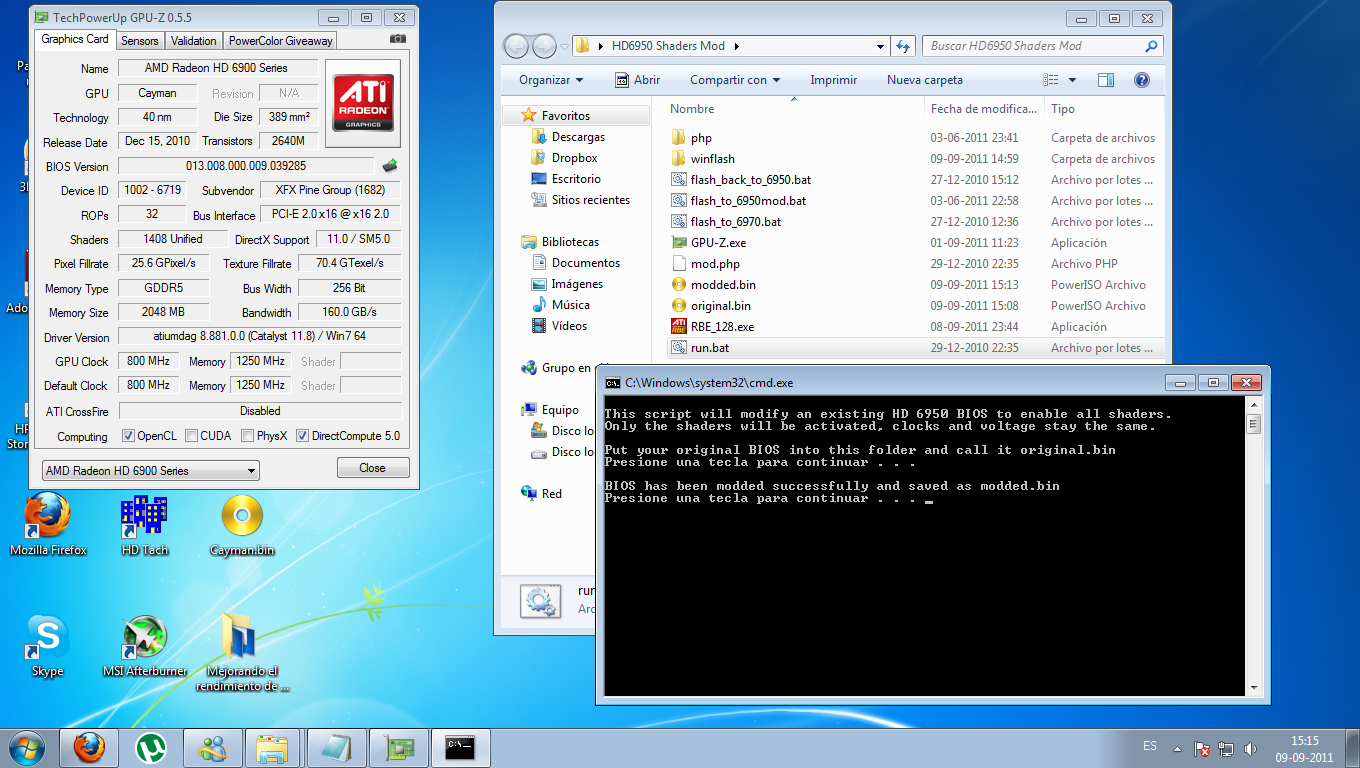Open the Action Center flag in the tray
The height and width of the screenshot is (768, 1360).
click(1203, 748)
